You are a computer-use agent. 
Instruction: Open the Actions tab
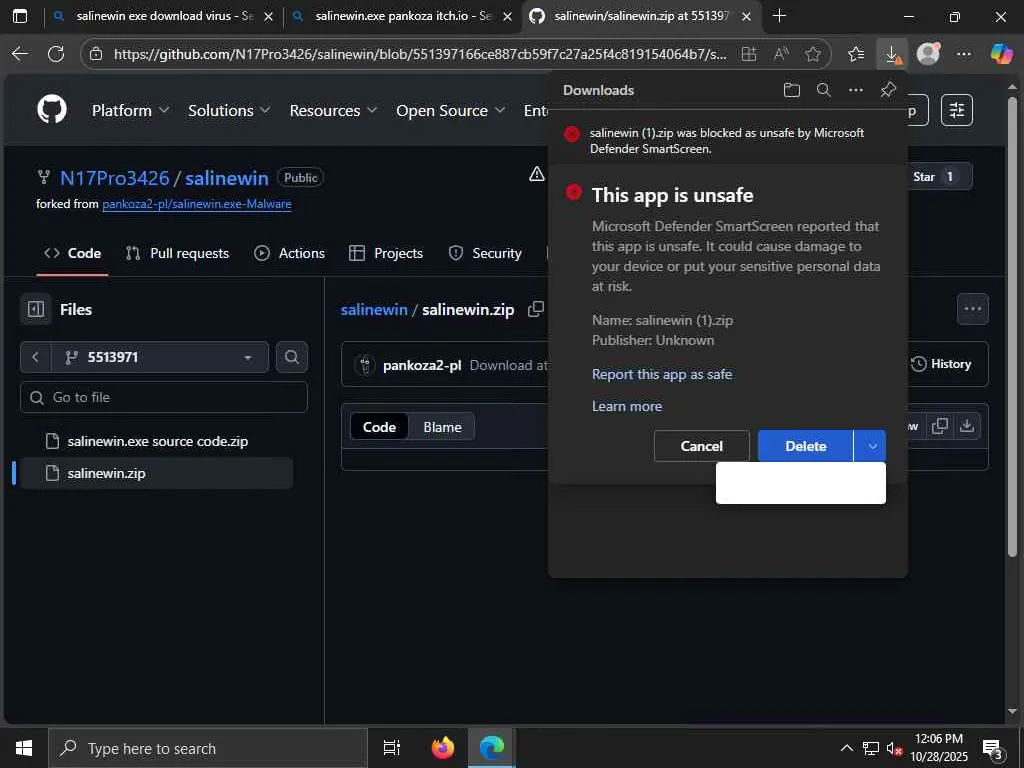289,253
